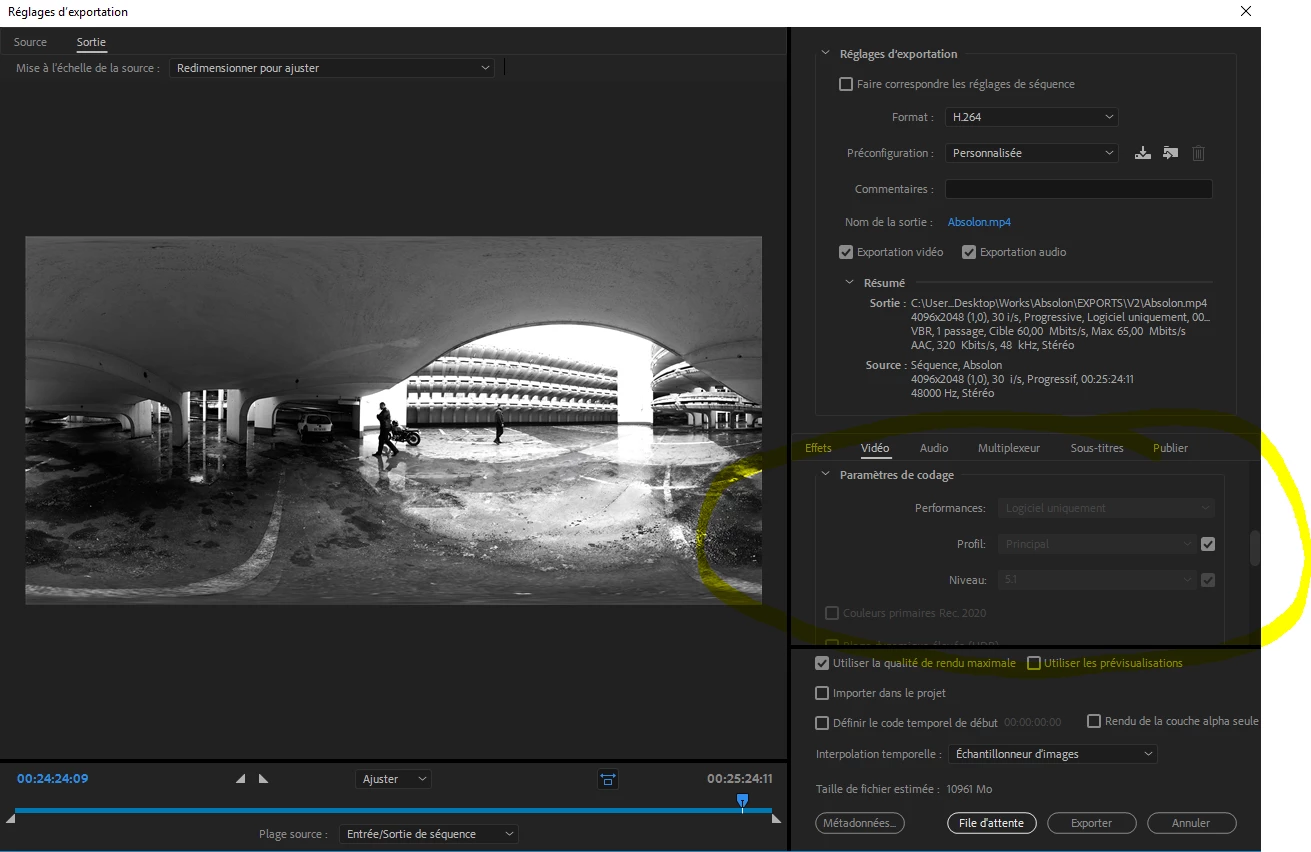Open the Format H.264 dropdown
The width and height of the screenshot is (1311, 852).
point(1031,117)
